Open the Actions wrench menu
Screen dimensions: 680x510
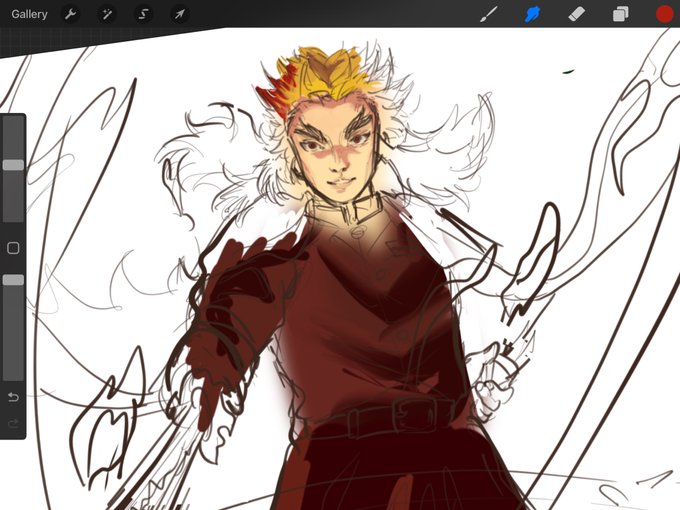[x=70, y=14]
